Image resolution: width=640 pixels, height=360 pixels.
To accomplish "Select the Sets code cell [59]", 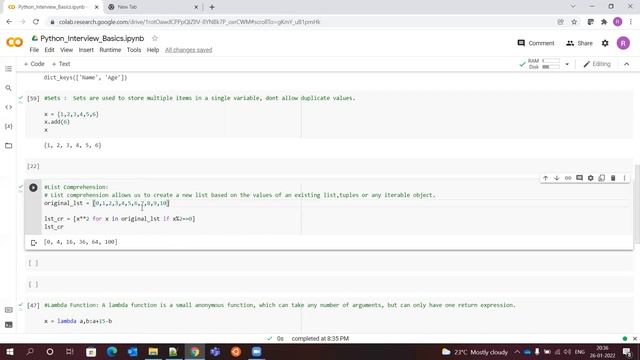I will [x=329, y=114].
